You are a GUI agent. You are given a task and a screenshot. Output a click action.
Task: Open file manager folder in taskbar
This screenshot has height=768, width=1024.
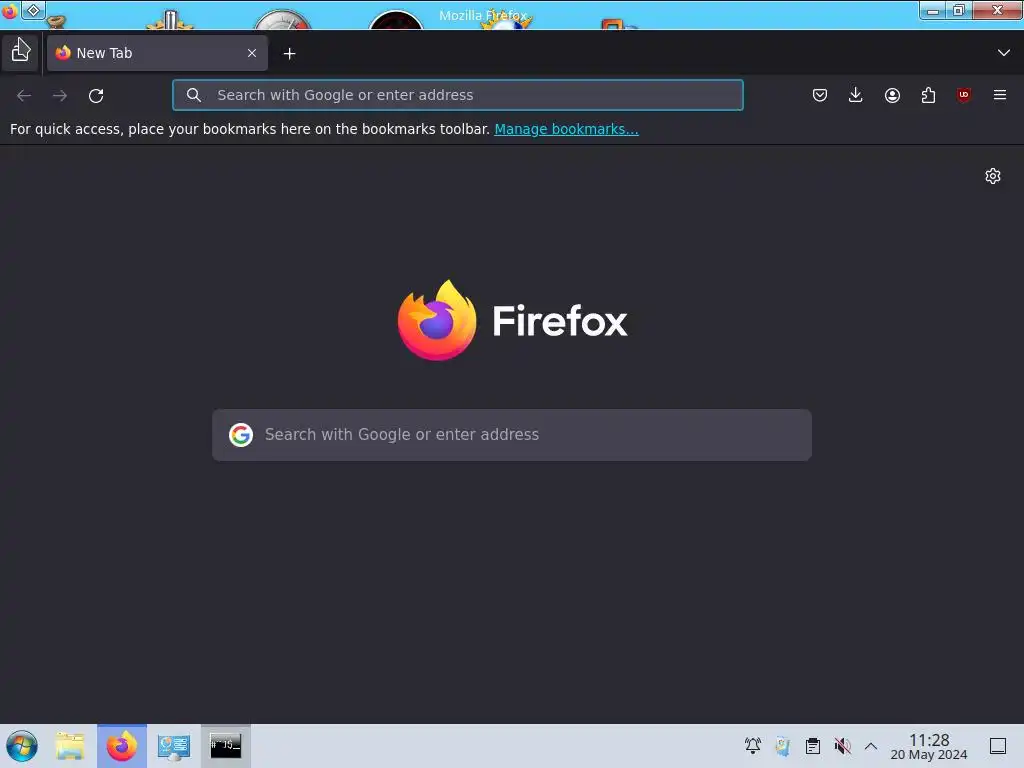tap(70, 746)
